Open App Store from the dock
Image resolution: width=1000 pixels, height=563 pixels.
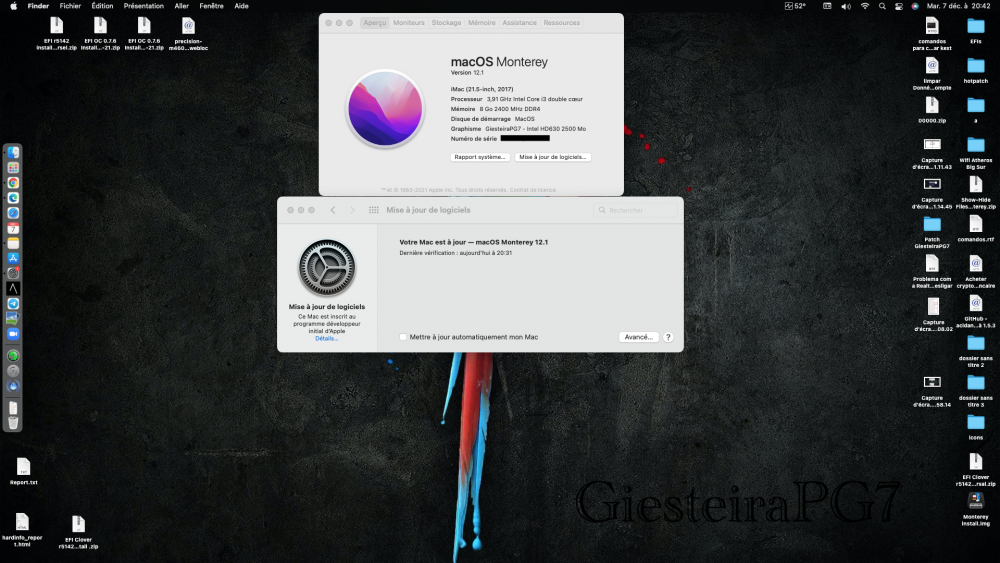(x=13, y=258)
